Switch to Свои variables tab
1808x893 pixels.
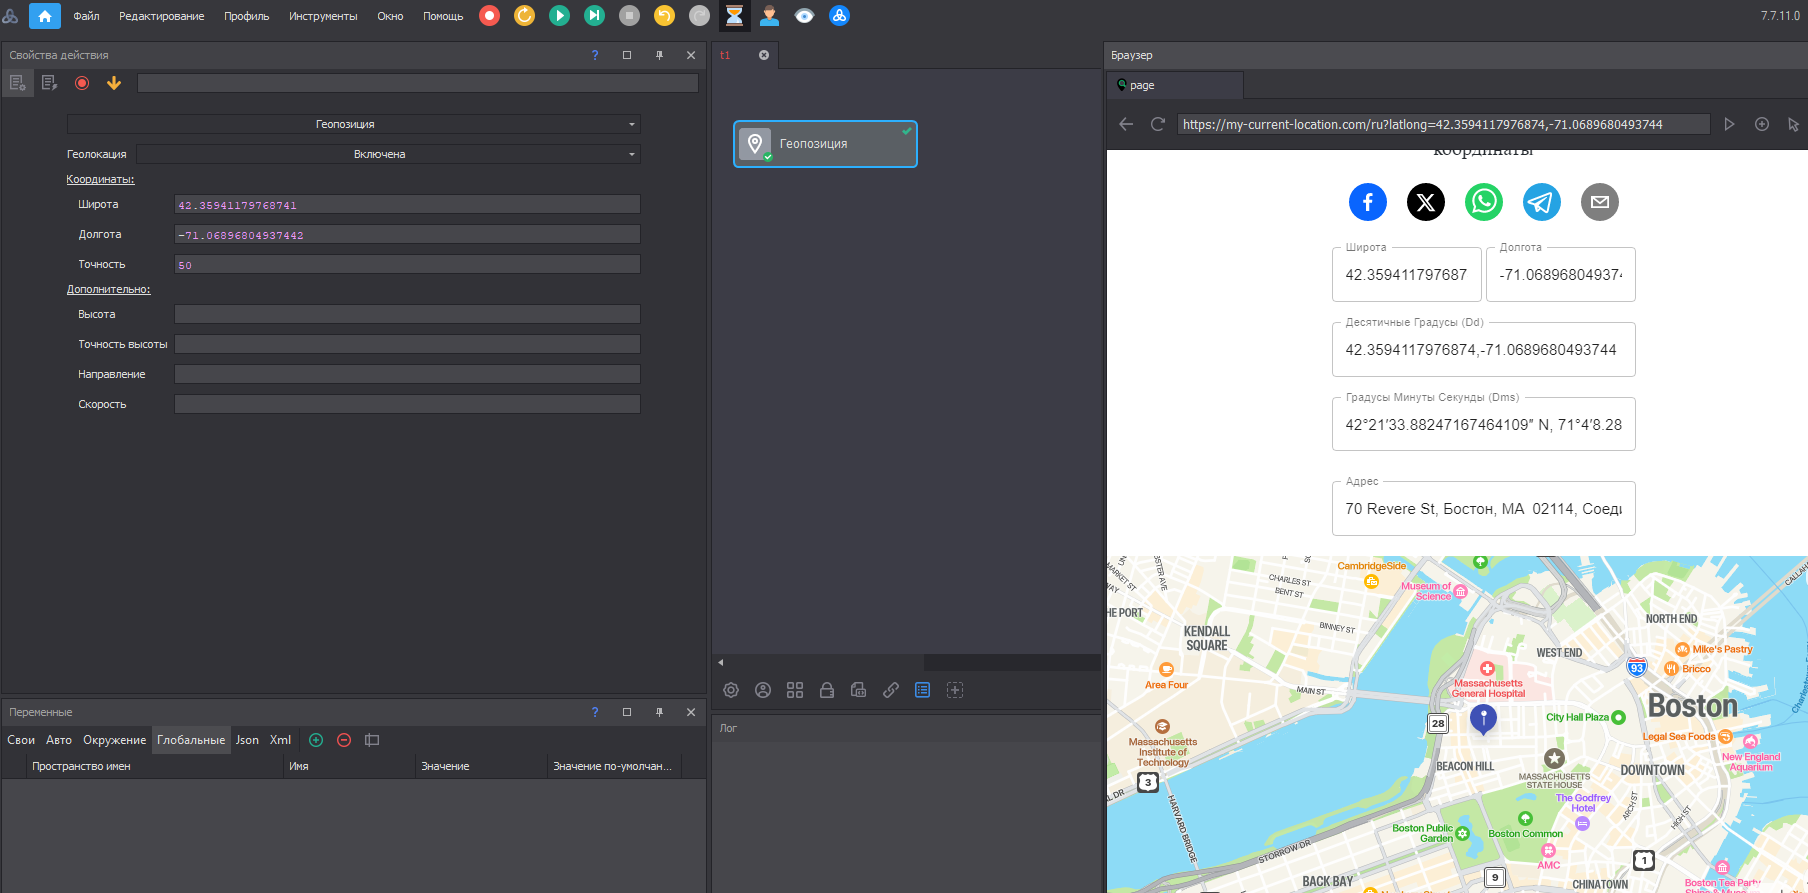coord(21,740)
